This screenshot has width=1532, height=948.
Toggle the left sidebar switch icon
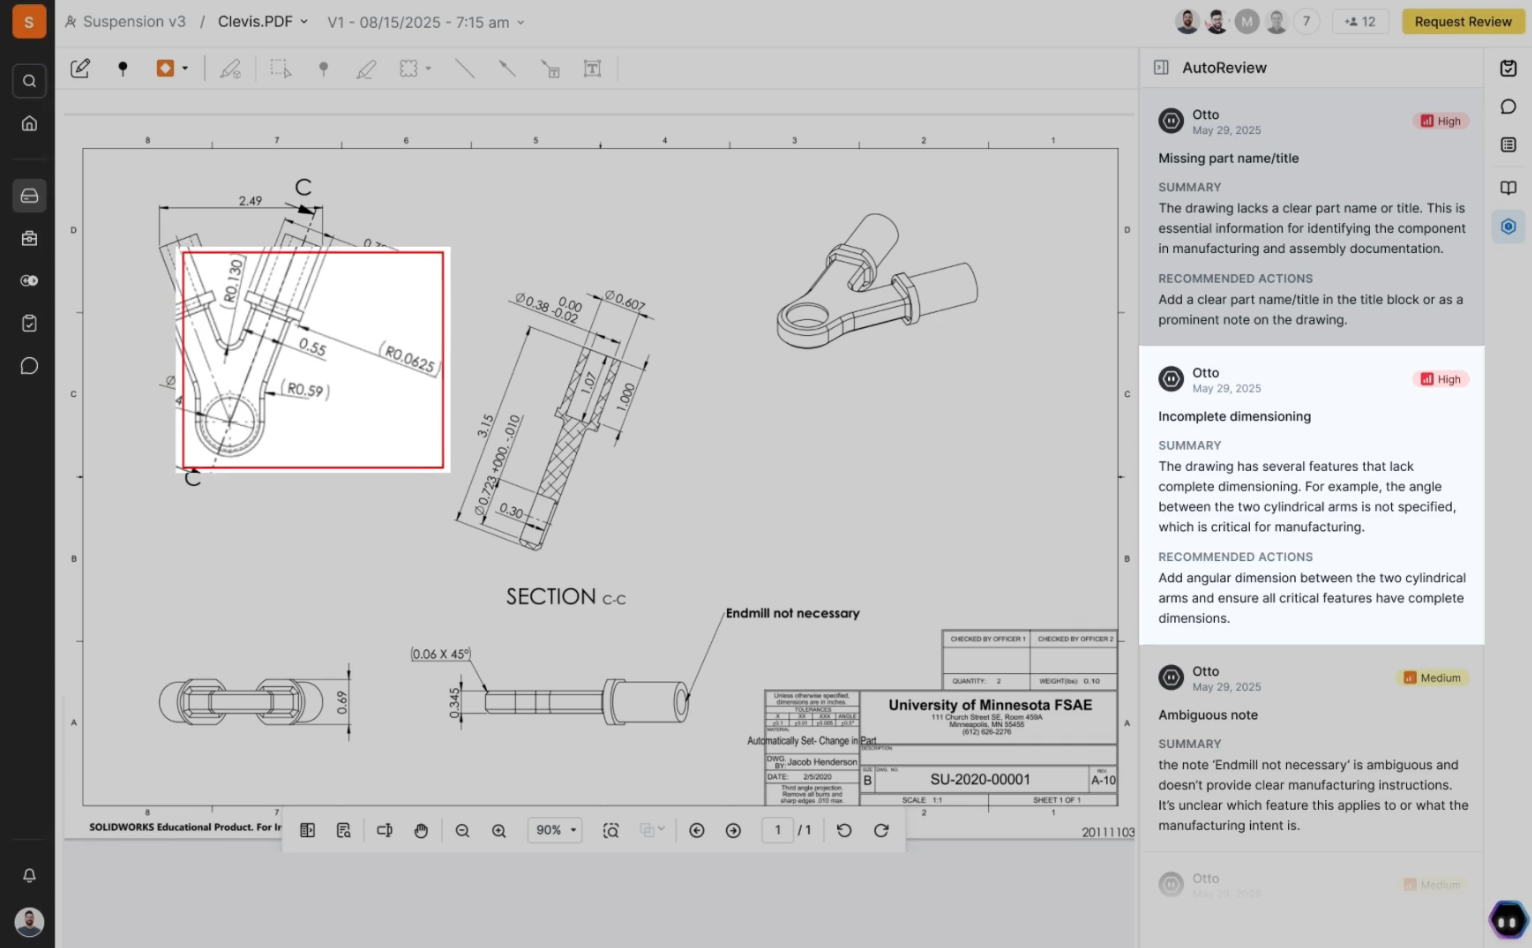(x=29, y=281)
